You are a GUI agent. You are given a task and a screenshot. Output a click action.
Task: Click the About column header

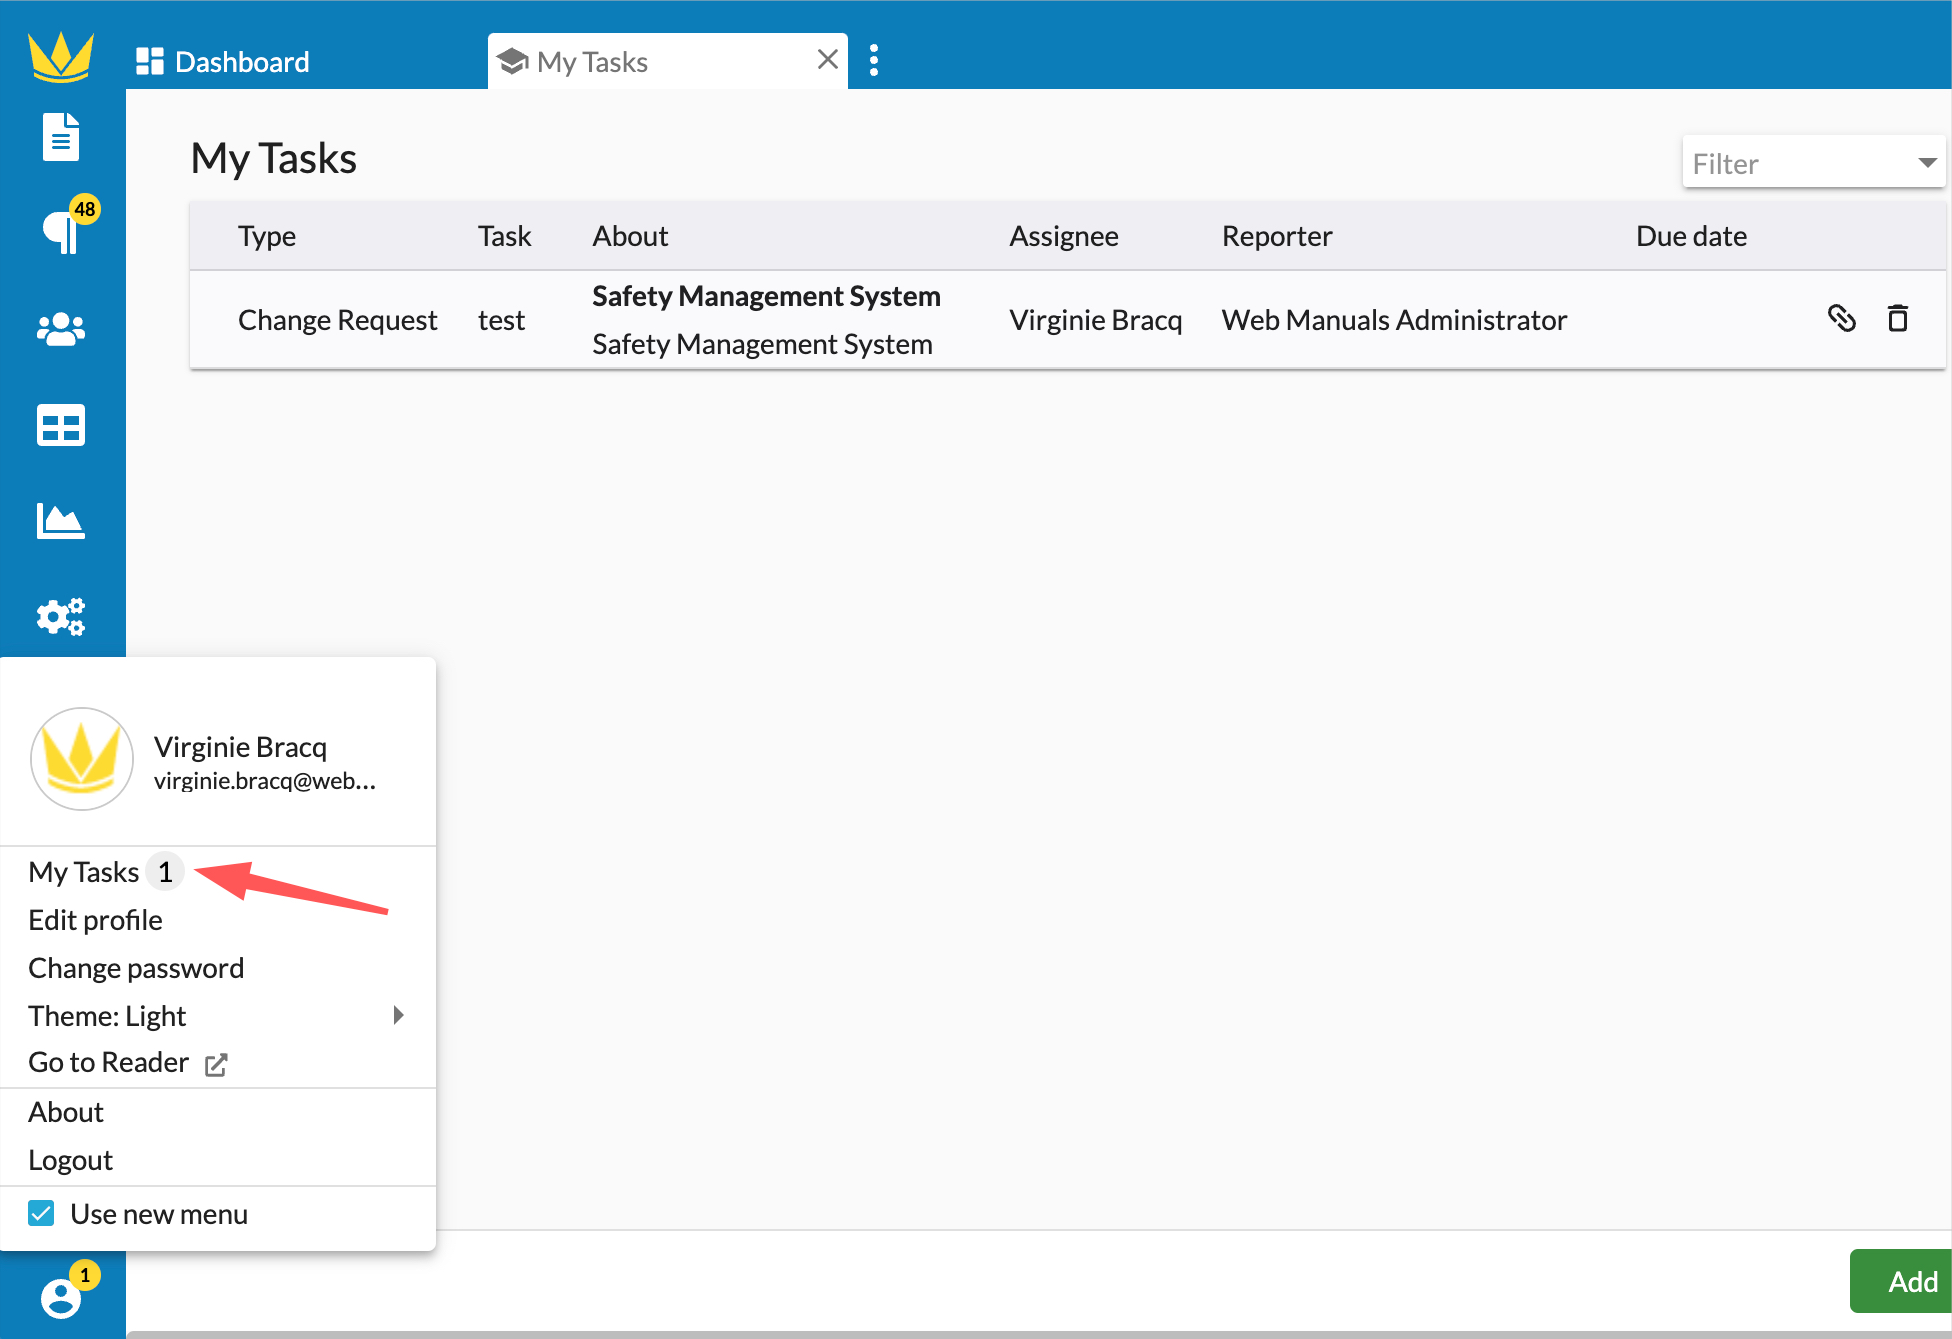click(x=631, y=236)
